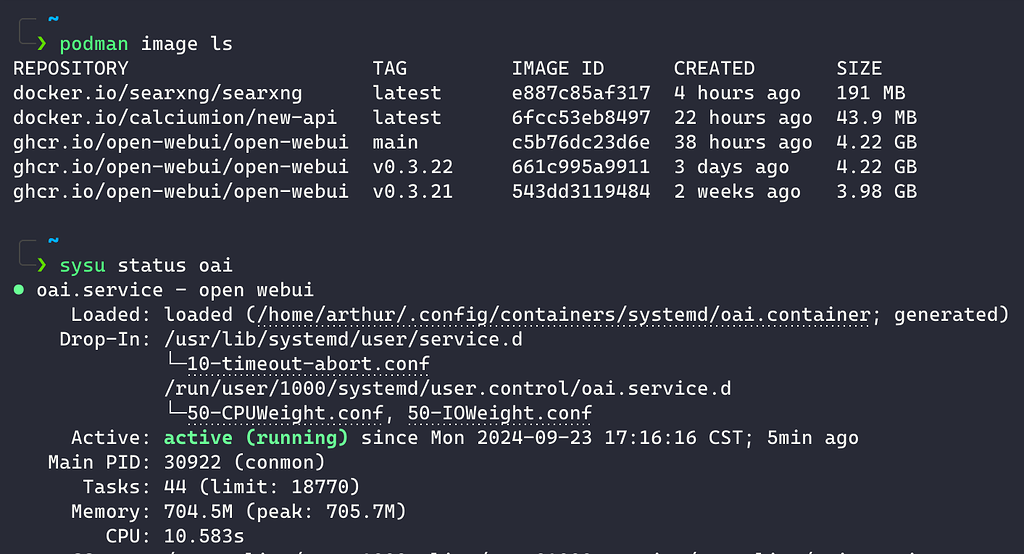Click the blue tilde above podman prompt
The height and width of the screenshot is (554, 1024).
point(54,19)
